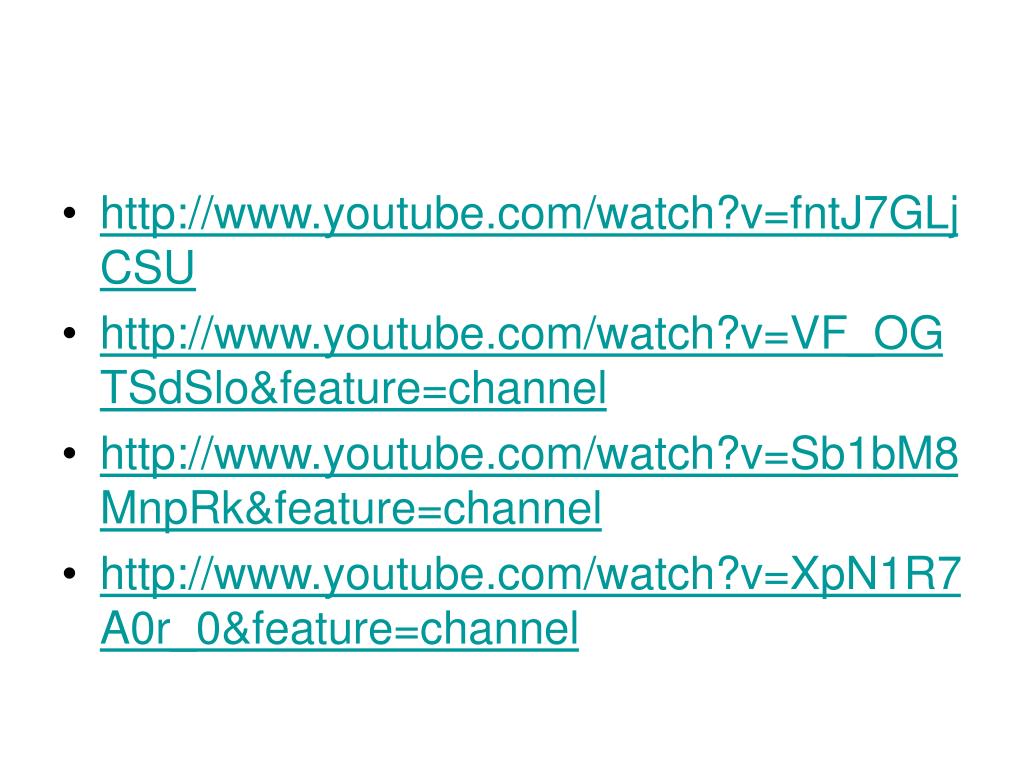
Task: Select the bullet before the Sb1bM8 link
Action: pos(70,453)
